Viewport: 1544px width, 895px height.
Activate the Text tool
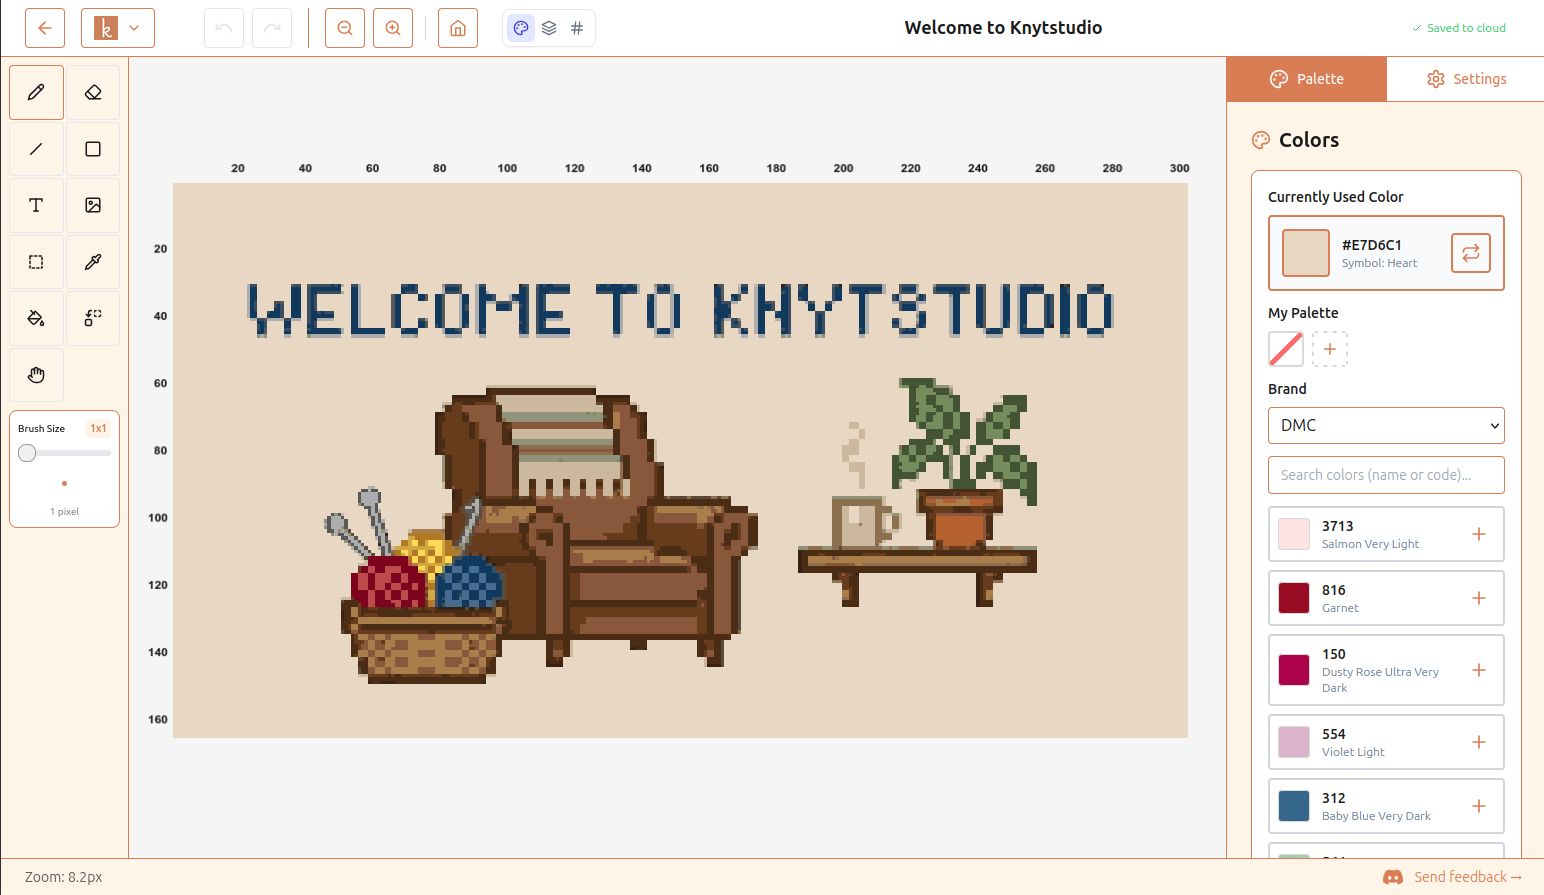click(36, 205)
